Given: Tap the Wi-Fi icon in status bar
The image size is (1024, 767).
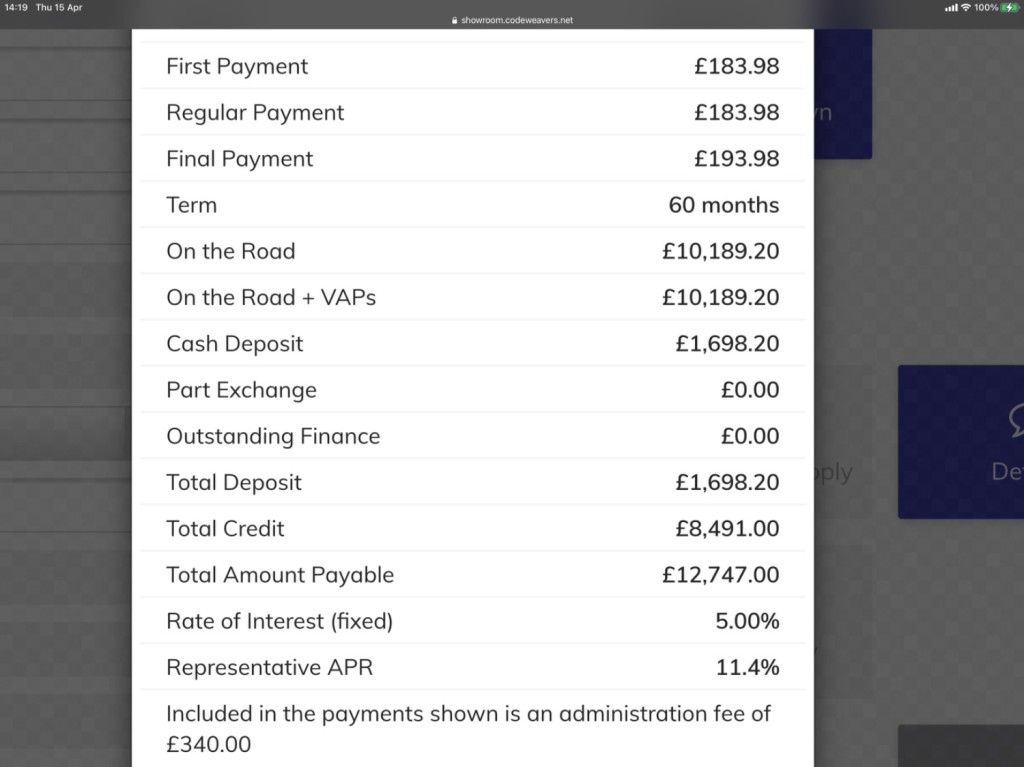Looking at the screenshot, I should (x=965, y=7).
